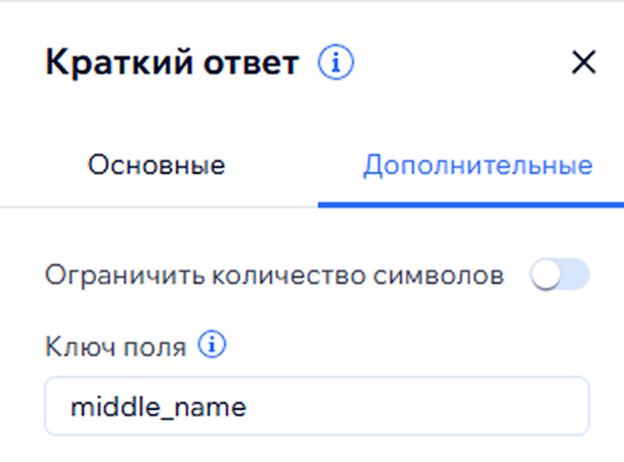Open the Ключ поля info tooltip icon

pos(212,346)
